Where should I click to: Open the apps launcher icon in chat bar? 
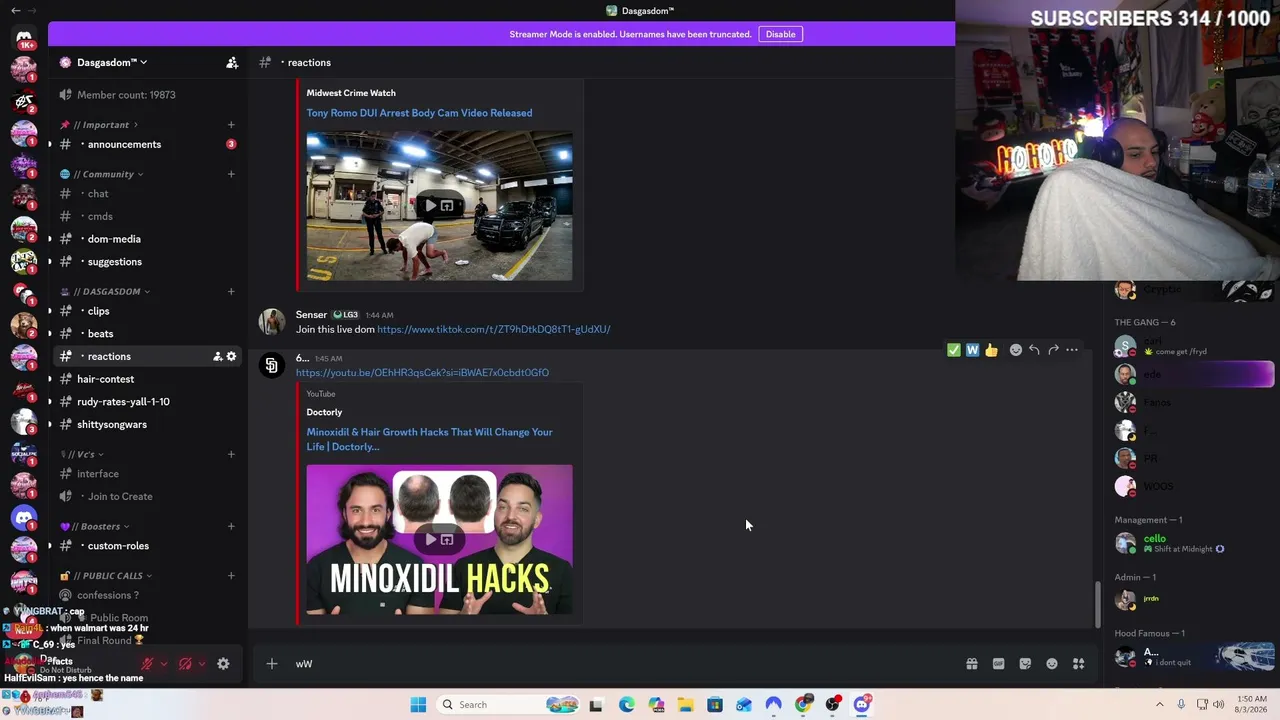coord(1079,663)
